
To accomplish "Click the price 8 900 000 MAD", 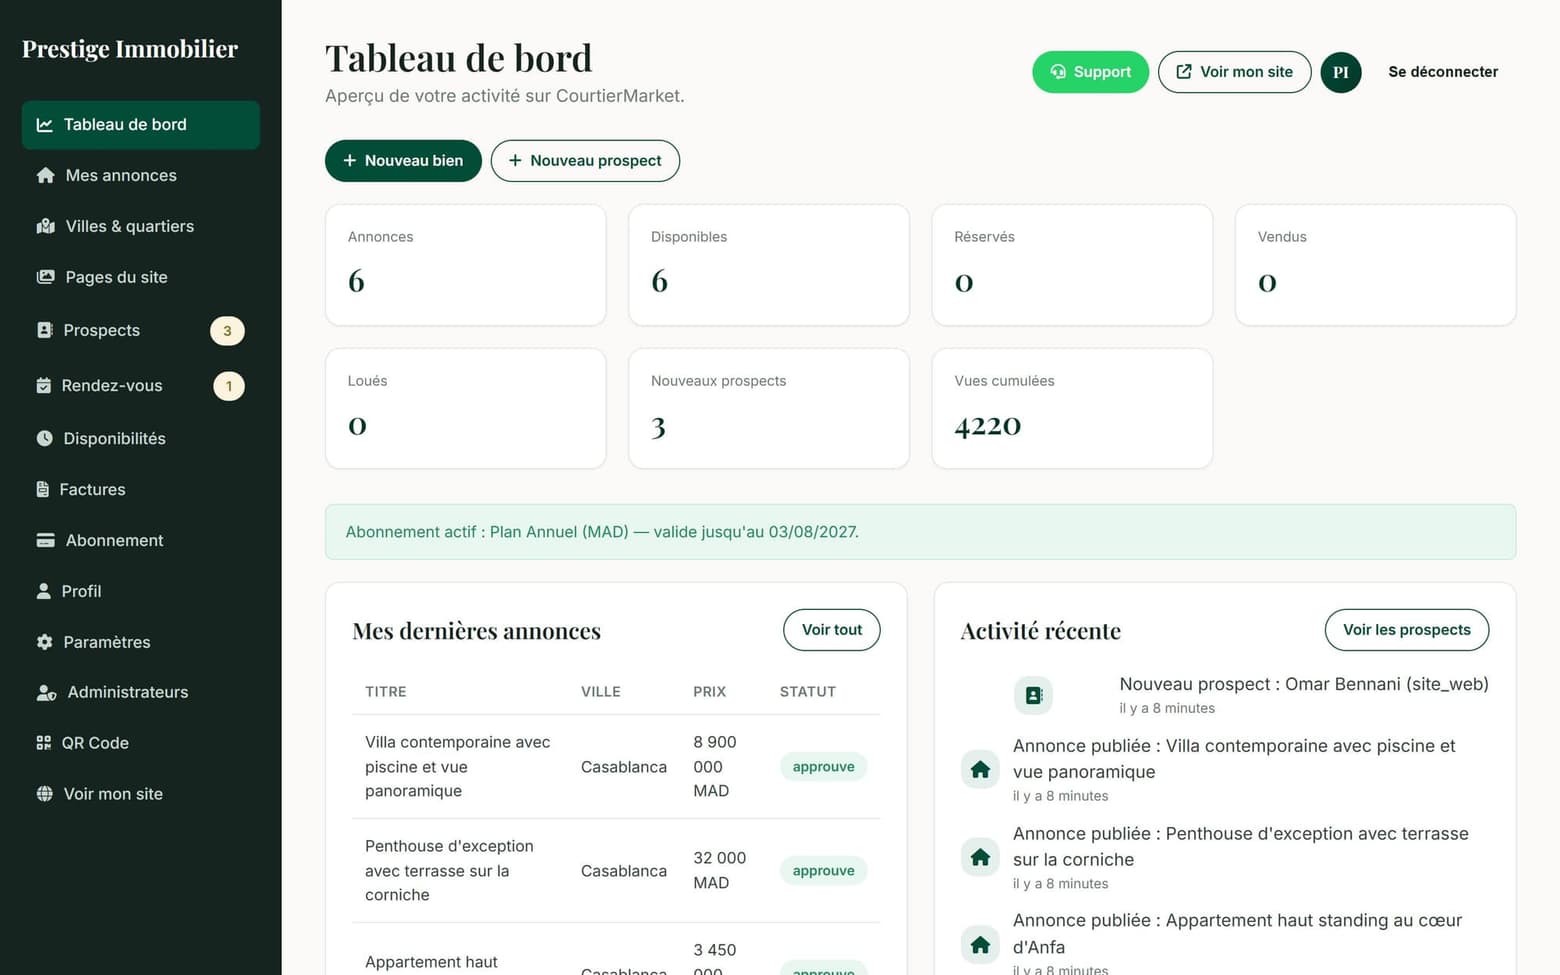I will pos(715,767).
